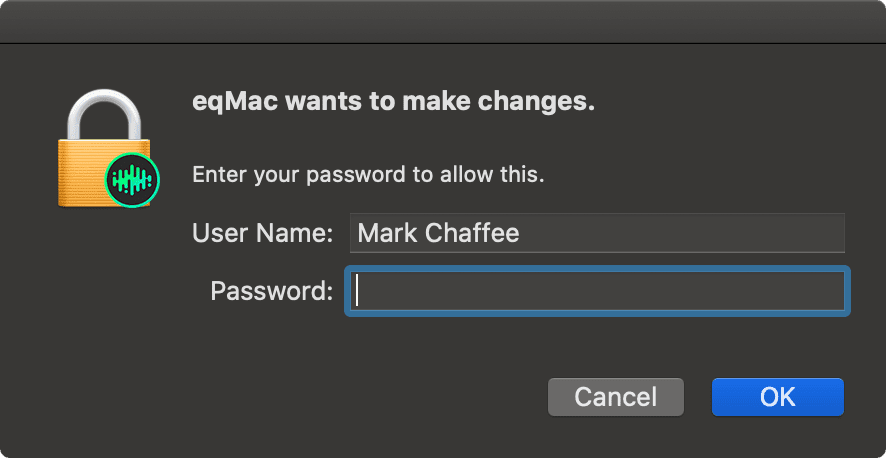This screenshot has width=886, height=458.
Task: Click the "eqMac wants to make changes." heading
Action: click(393, 102)
